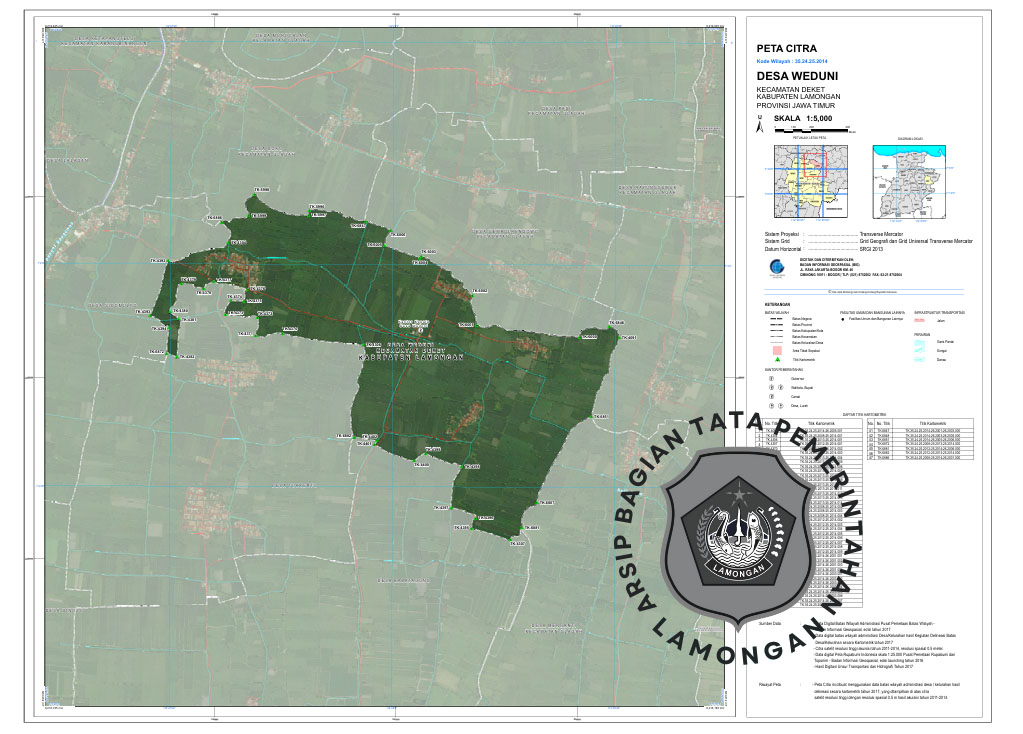Click the PETA CITRA heading
This screenshot has height=734, width=1023.
coord(787,48)
